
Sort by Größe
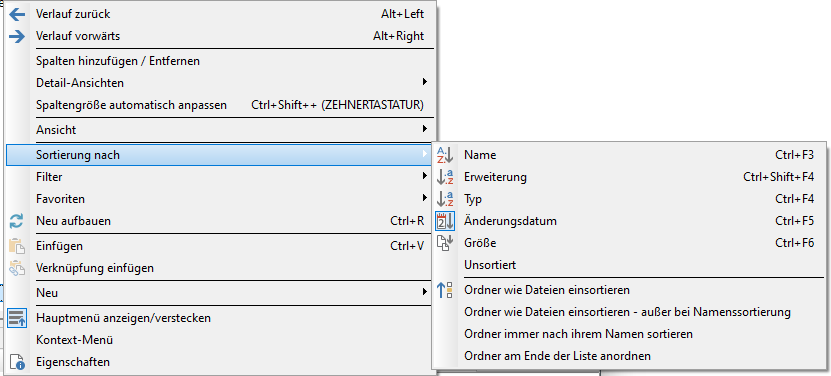pos(629,243)
